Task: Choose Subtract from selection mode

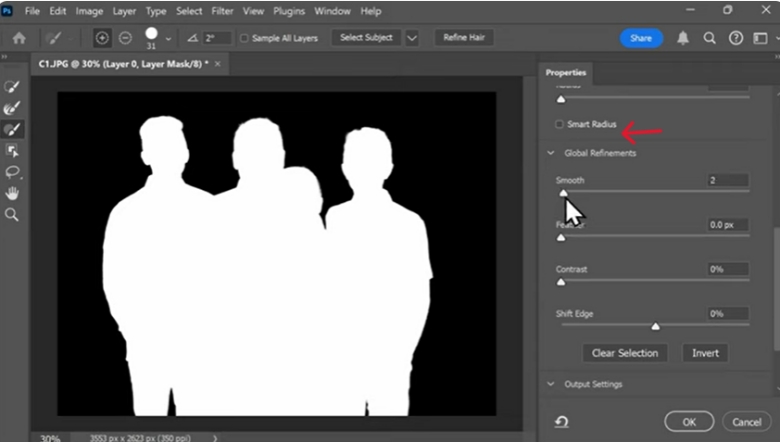Action: (125, 38)
